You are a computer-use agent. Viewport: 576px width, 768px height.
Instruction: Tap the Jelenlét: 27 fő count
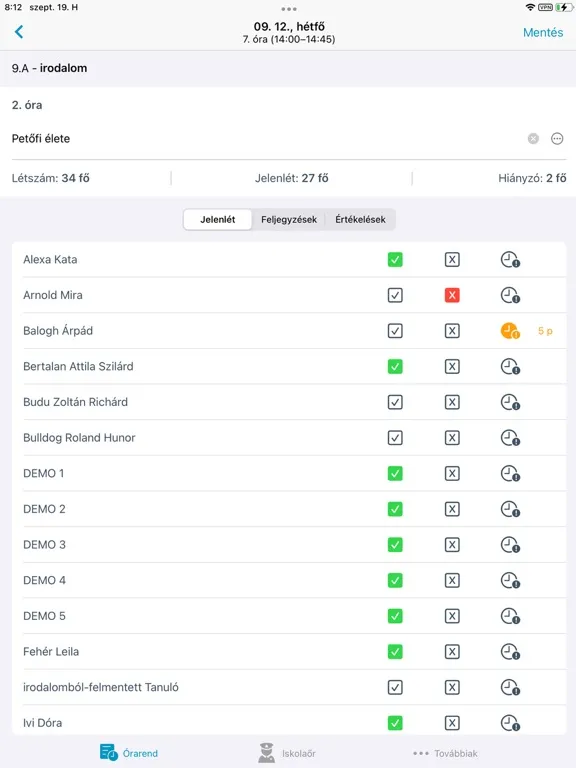coord(291,178)
